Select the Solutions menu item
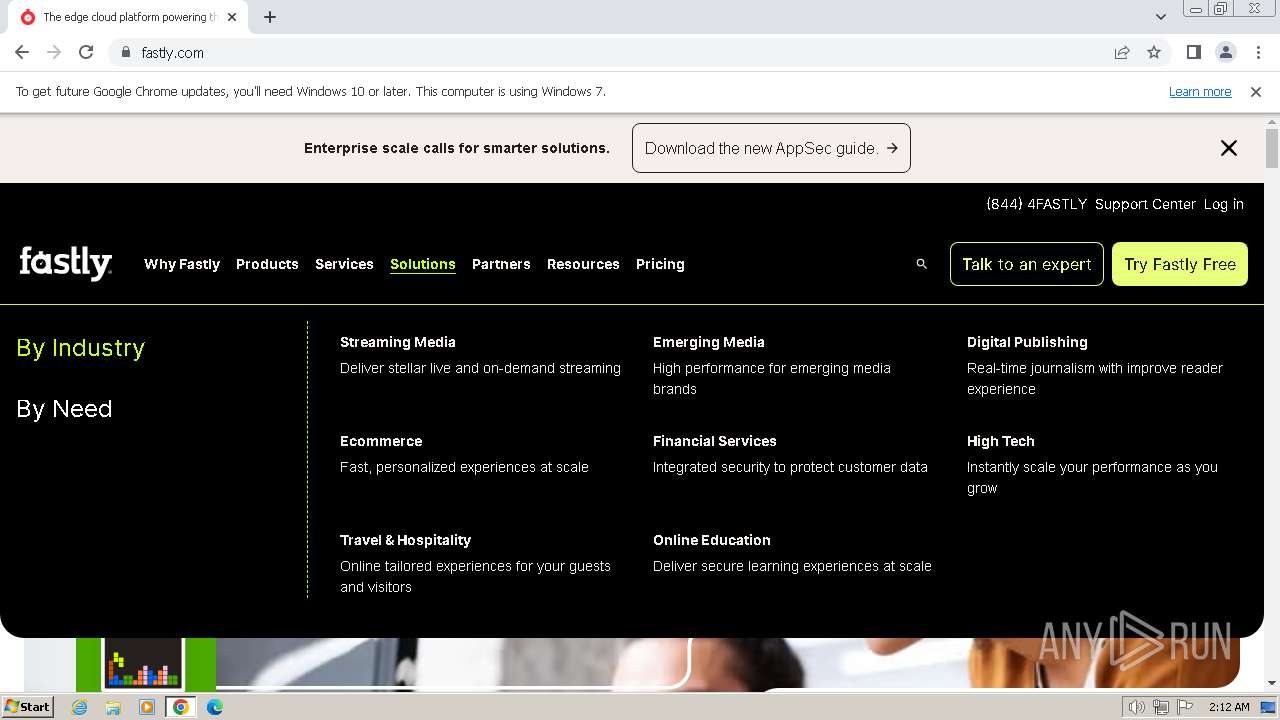Screen dimensions: 1280x720 click(x=423, y=264)
